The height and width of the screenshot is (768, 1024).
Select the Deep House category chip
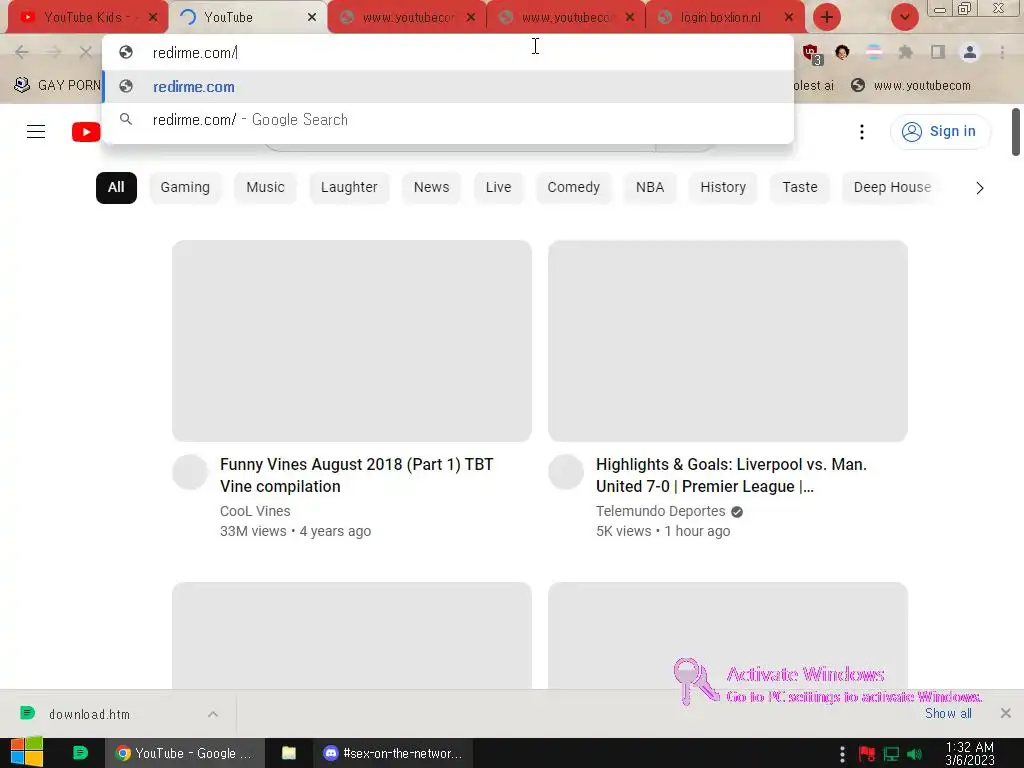pos(892,187)
